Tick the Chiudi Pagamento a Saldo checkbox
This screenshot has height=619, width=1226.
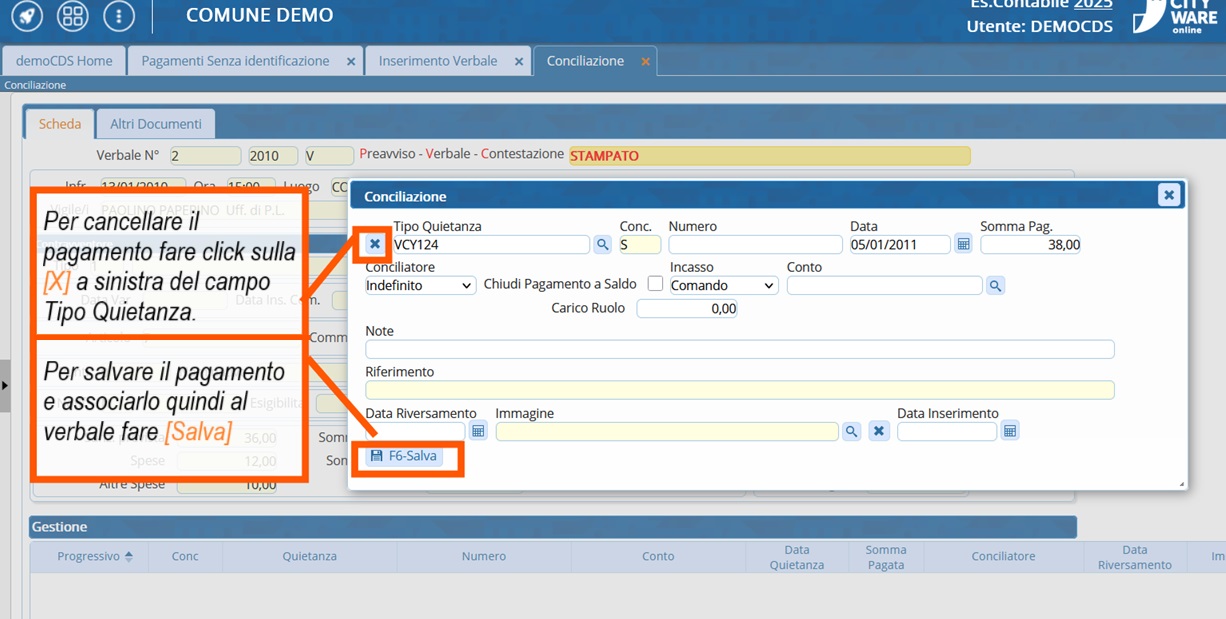tap(655, 284)
